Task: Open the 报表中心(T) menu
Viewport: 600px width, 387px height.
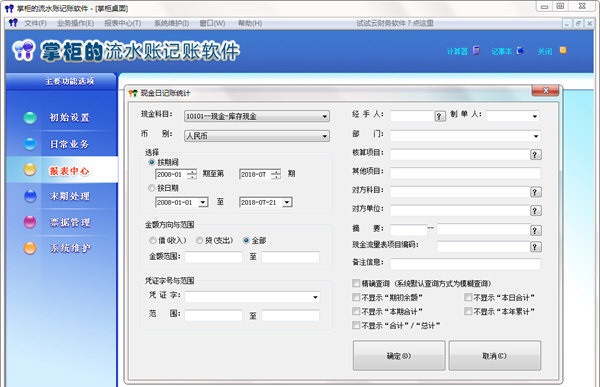Action: [x=123, y=23]
